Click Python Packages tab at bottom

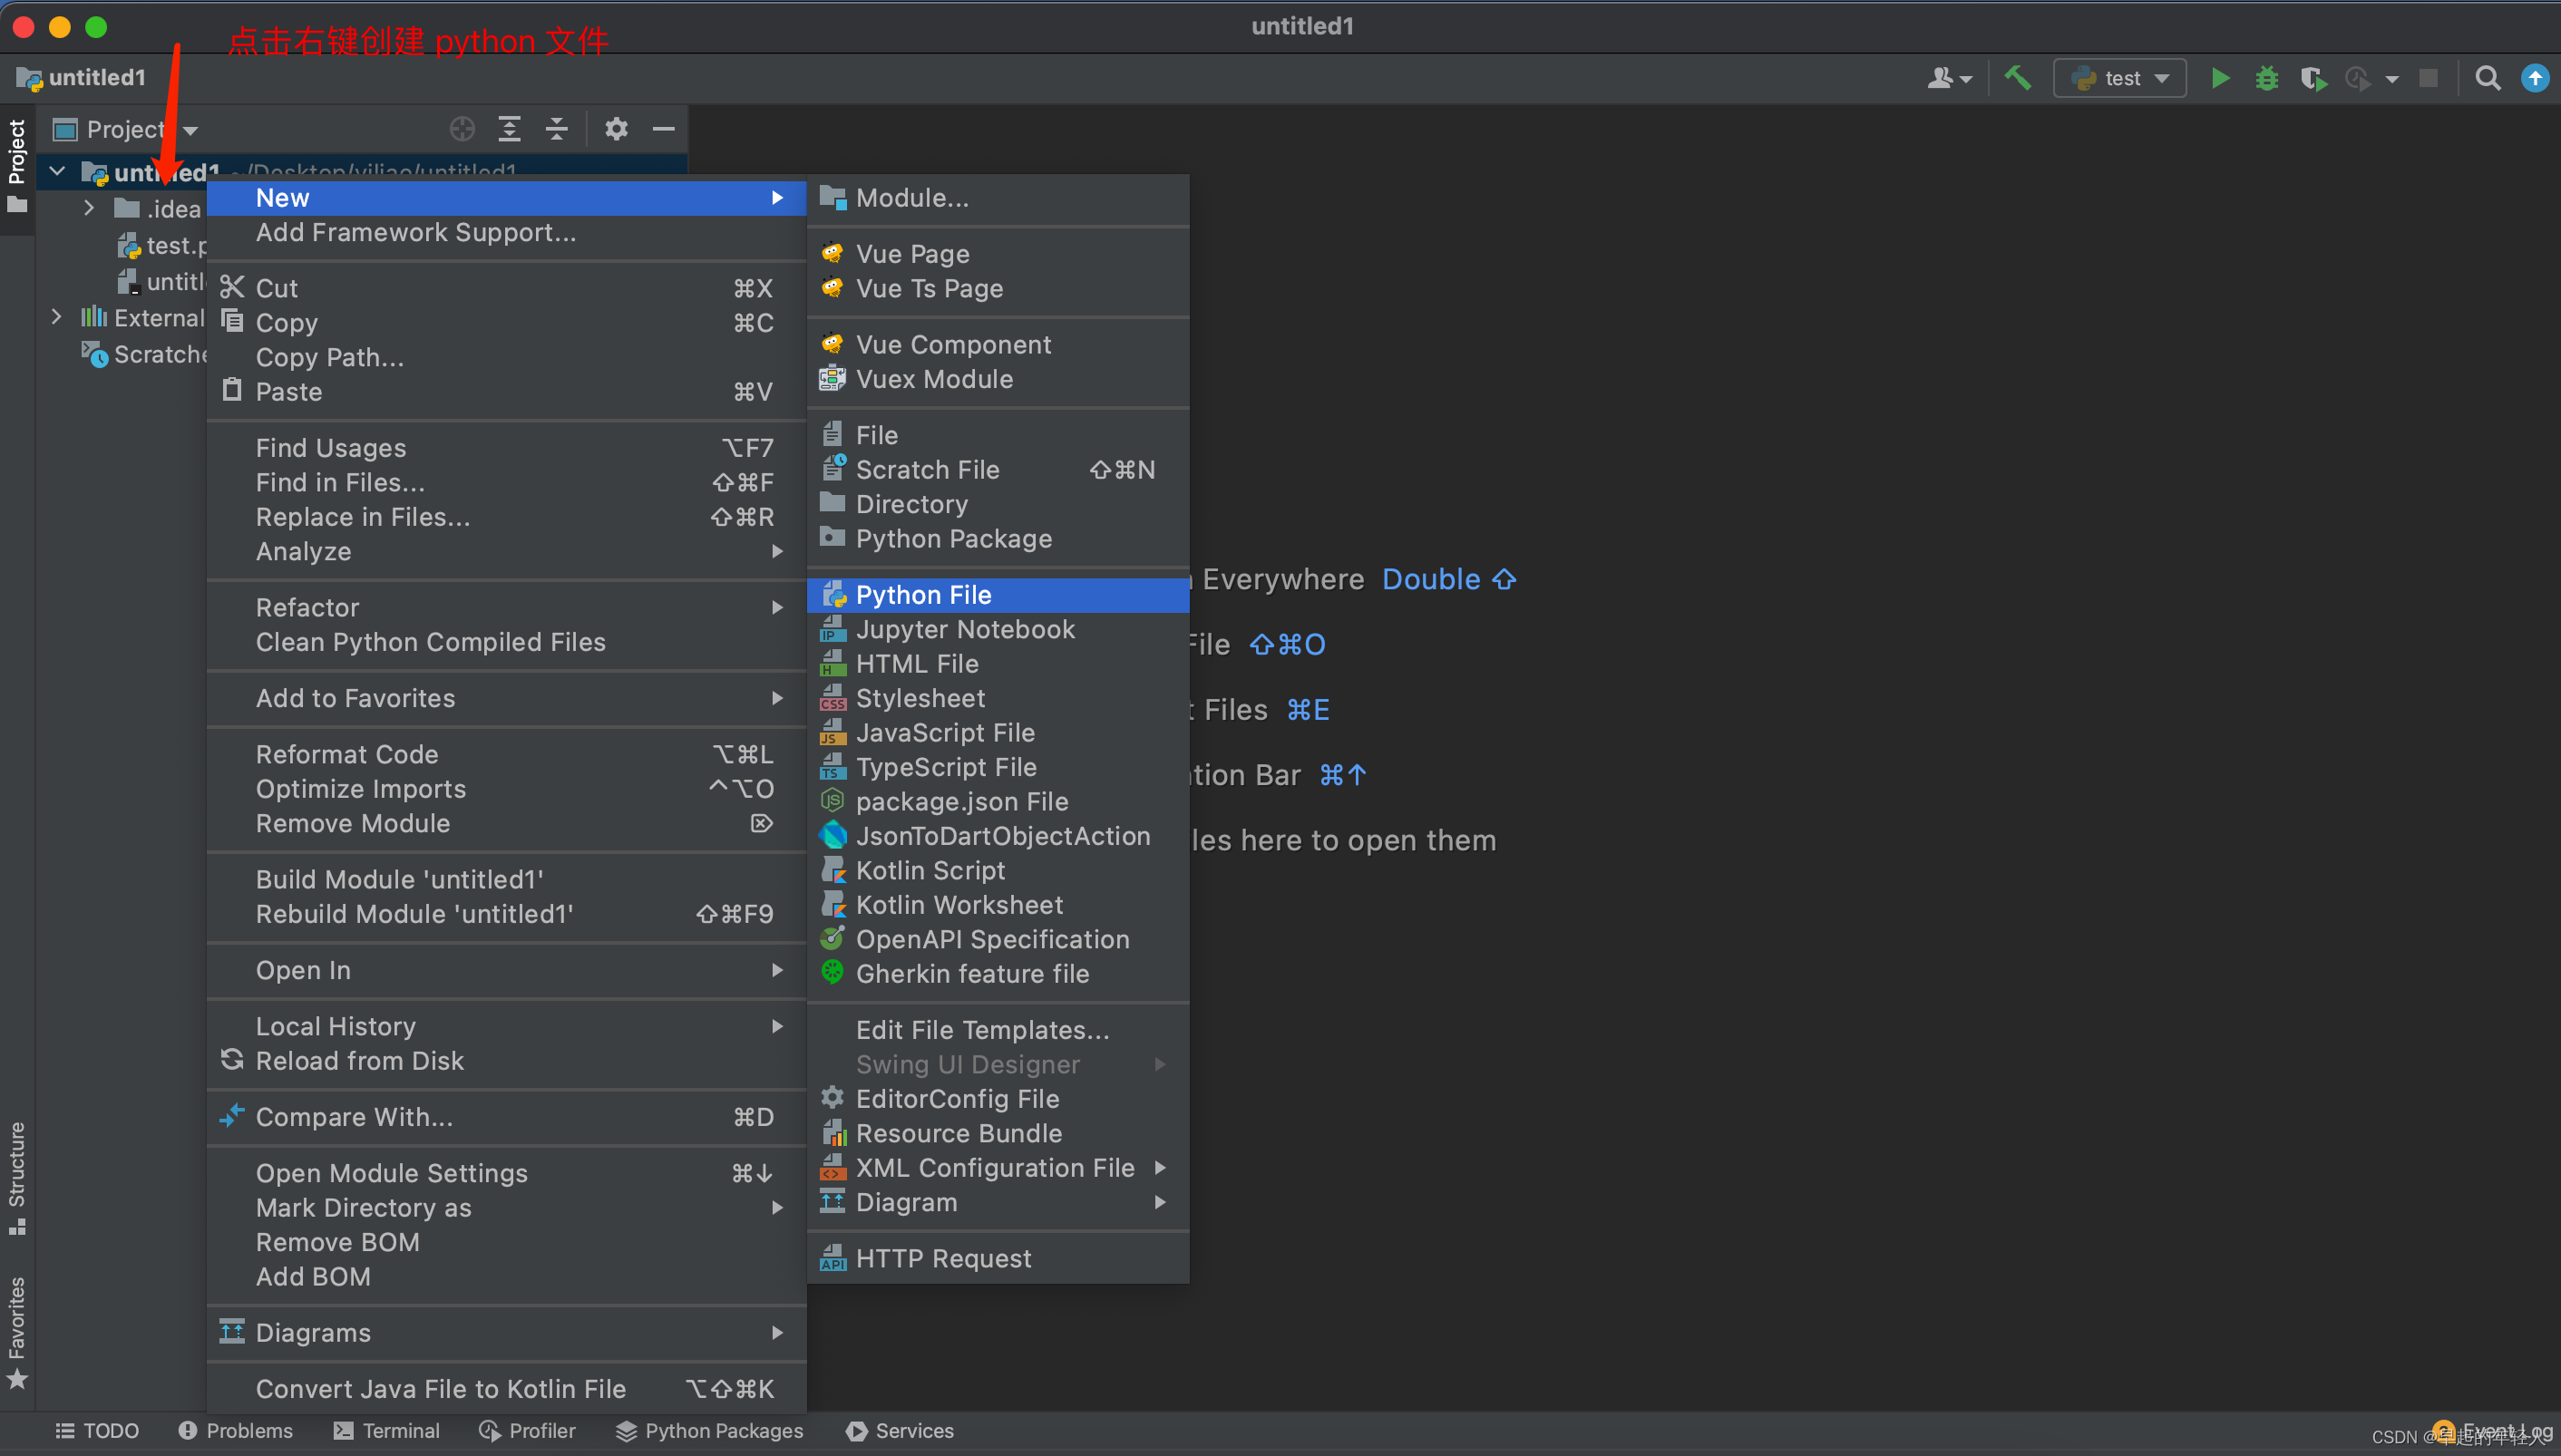point(721,1432)
